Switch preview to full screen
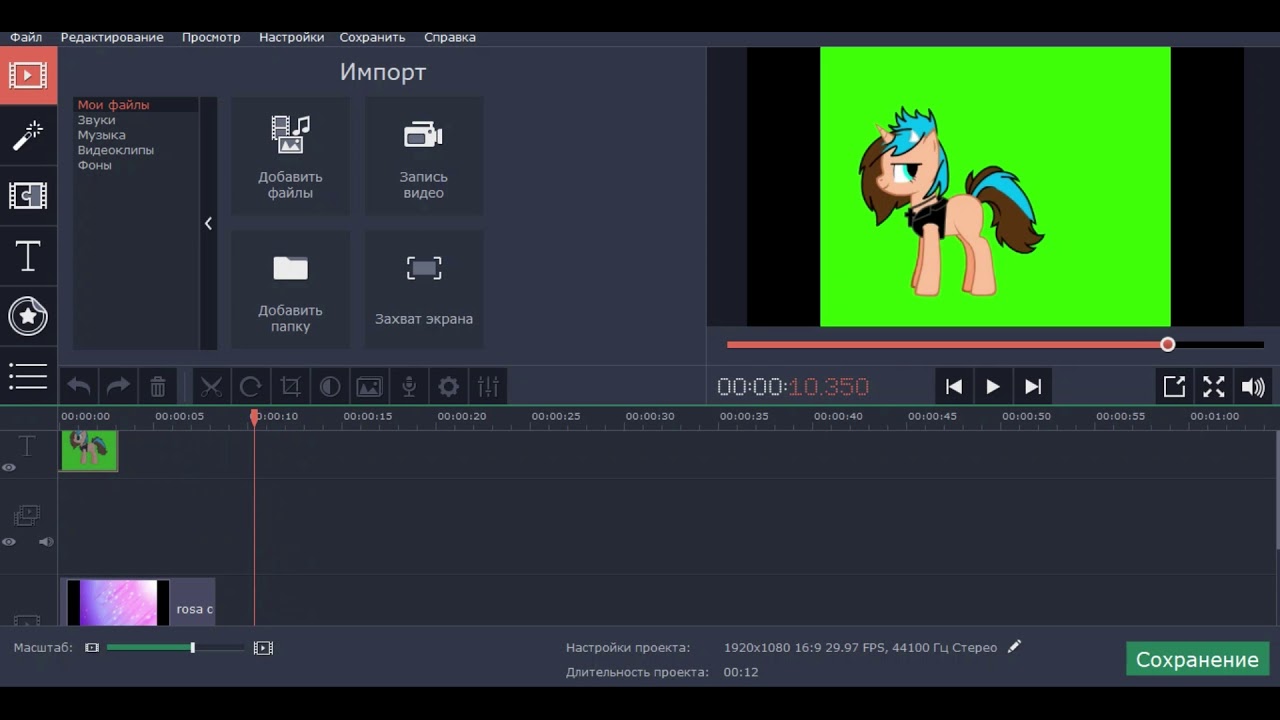 [x=1214, y=386]
